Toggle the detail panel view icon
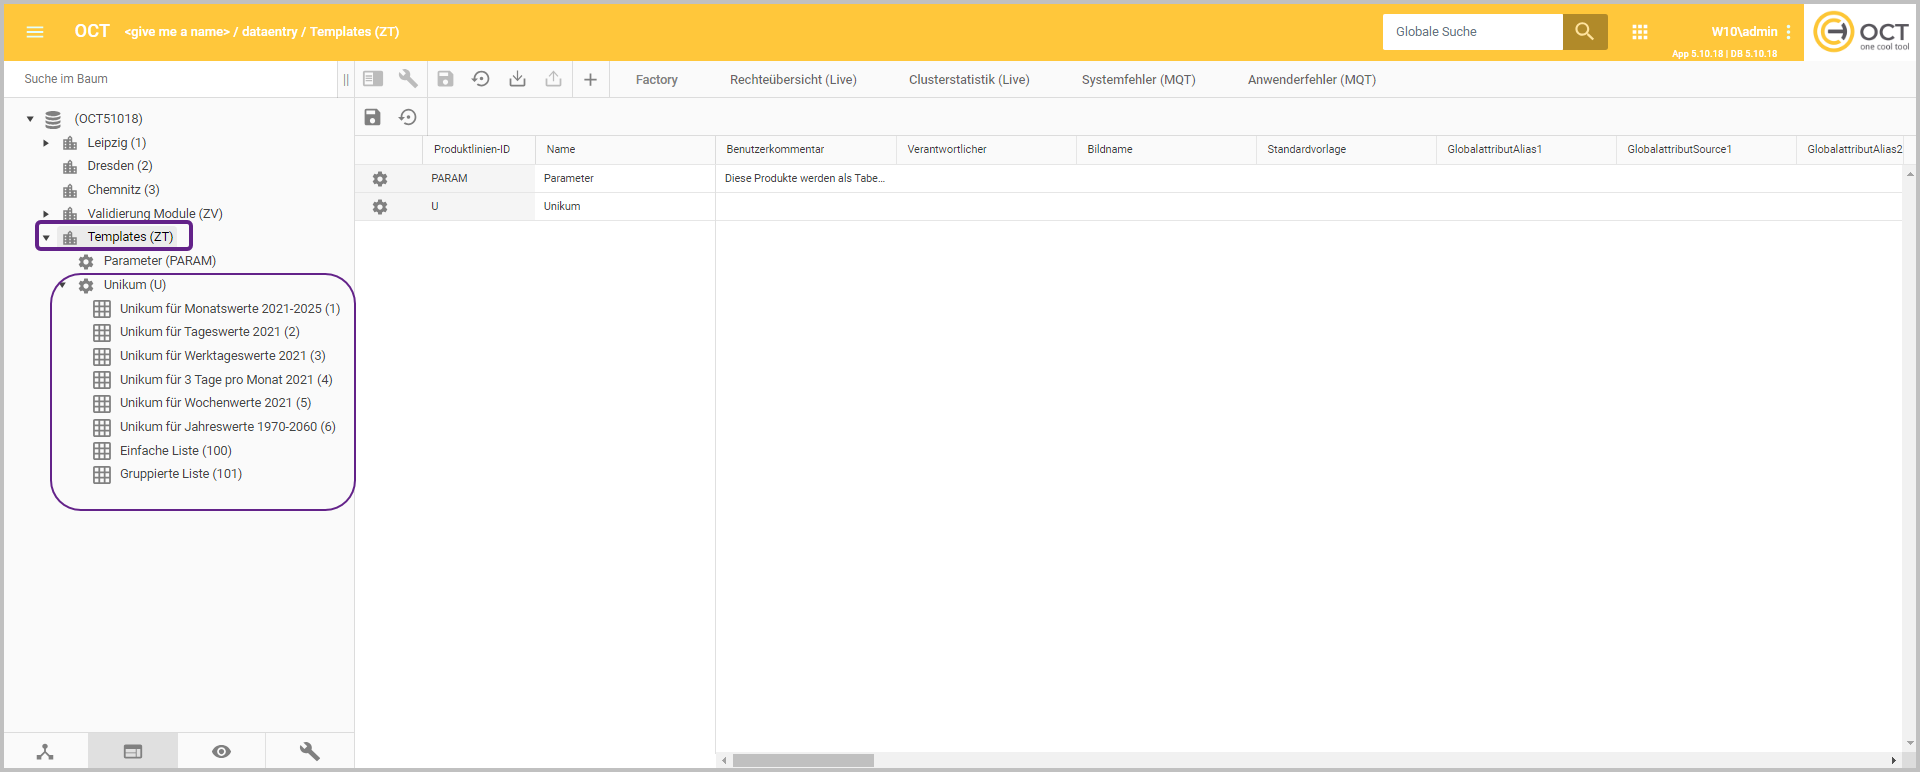 pos(373,79)
